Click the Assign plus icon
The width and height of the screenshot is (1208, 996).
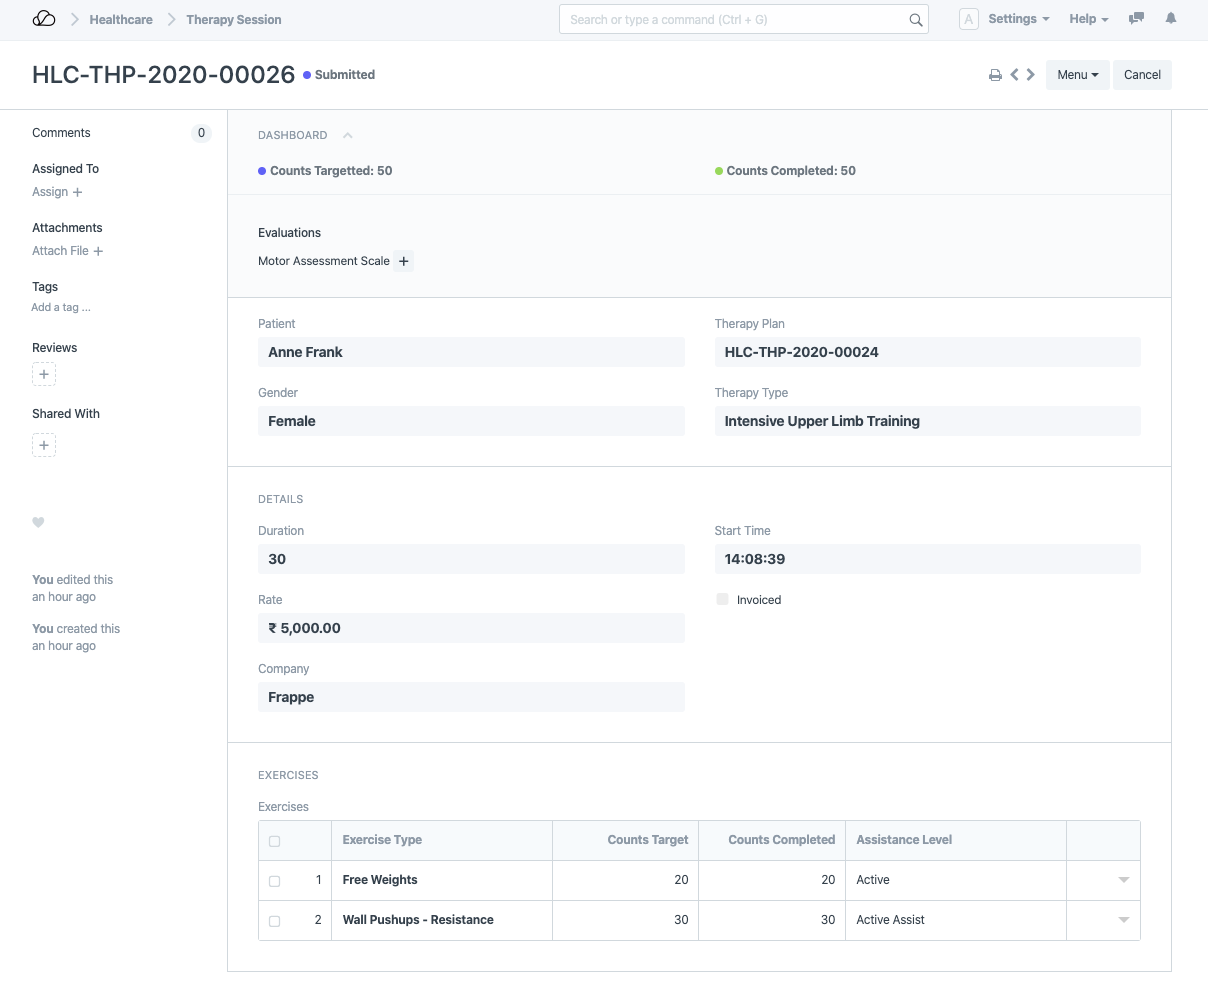tap(79, 192)
